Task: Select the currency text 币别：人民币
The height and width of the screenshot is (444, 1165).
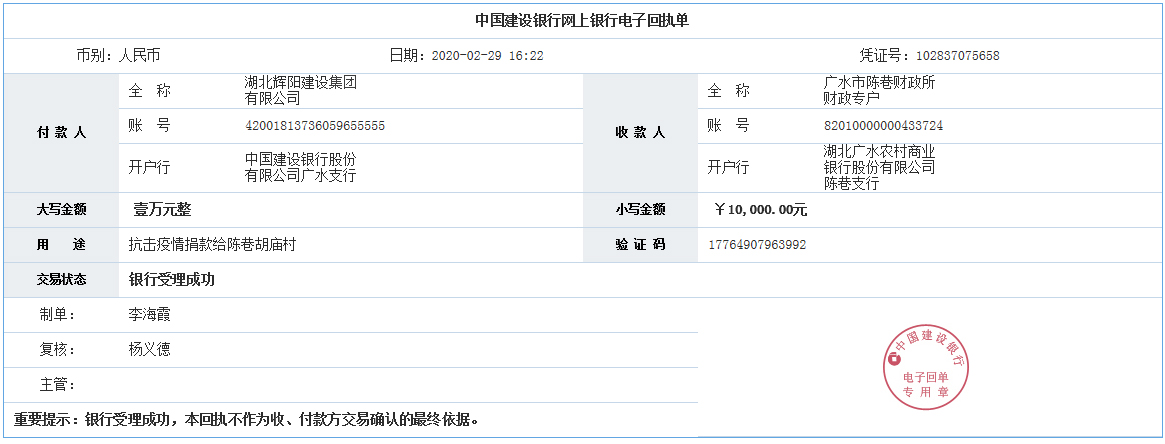Action: click(x=118, y=56)
